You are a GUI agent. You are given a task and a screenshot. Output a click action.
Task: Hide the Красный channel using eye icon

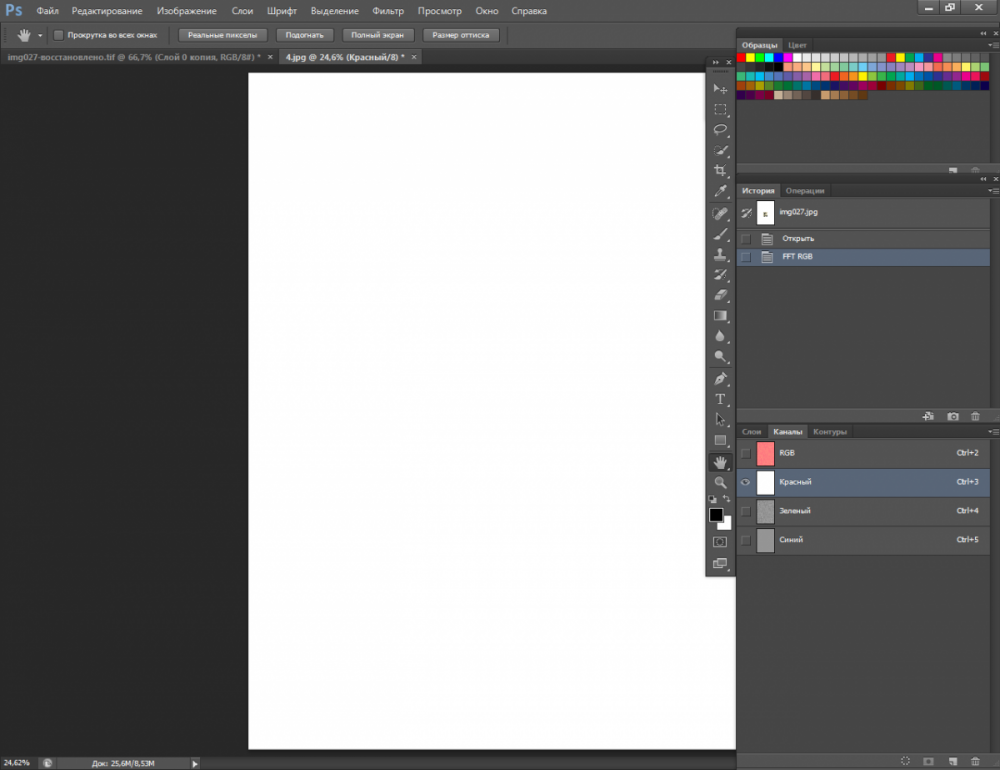(x=745, y=482)
